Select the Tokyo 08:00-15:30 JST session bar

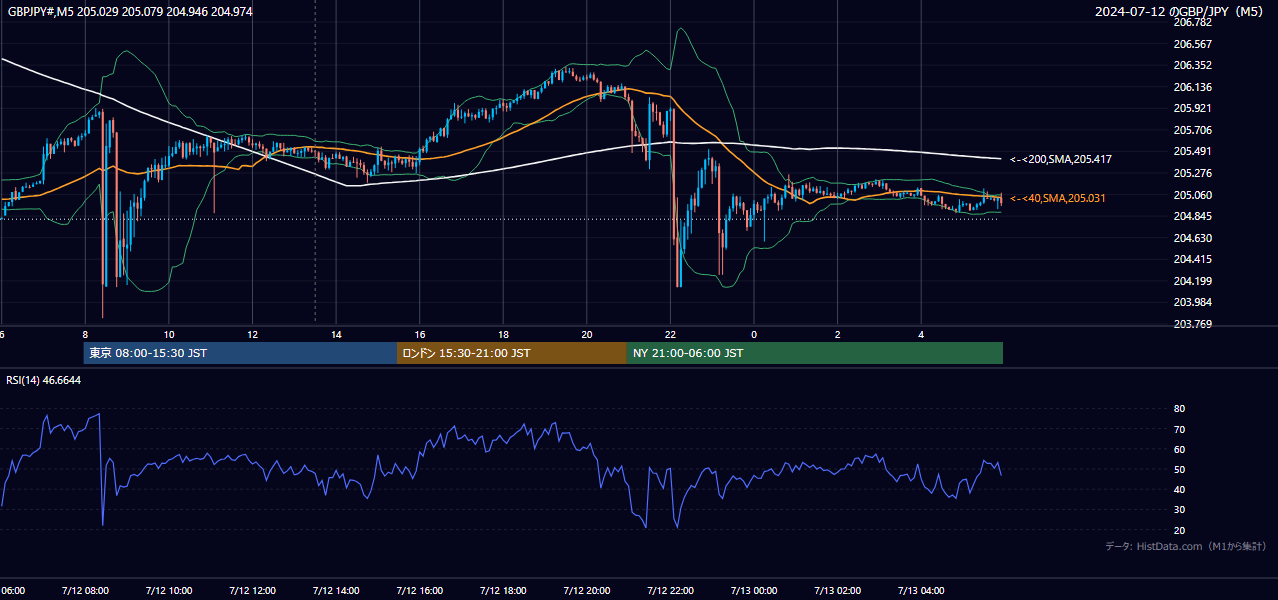[x=240, y=353]
